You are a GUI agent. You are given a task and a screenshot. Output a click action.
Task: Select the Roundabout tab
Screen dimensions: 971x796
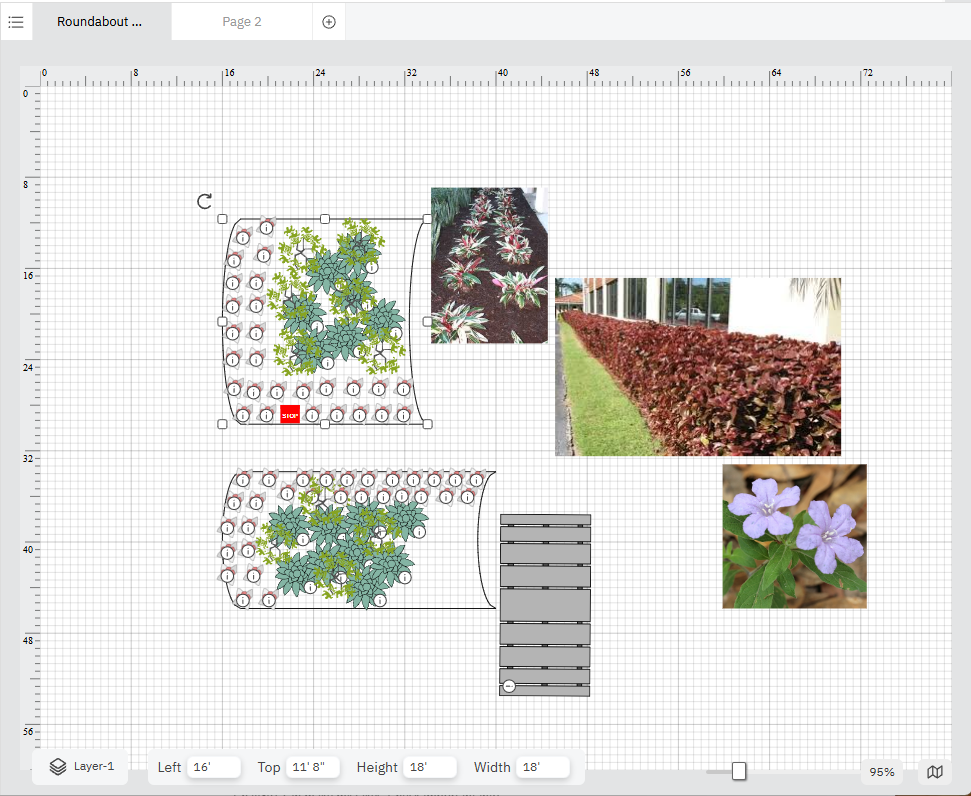click(x=100, y=21)
